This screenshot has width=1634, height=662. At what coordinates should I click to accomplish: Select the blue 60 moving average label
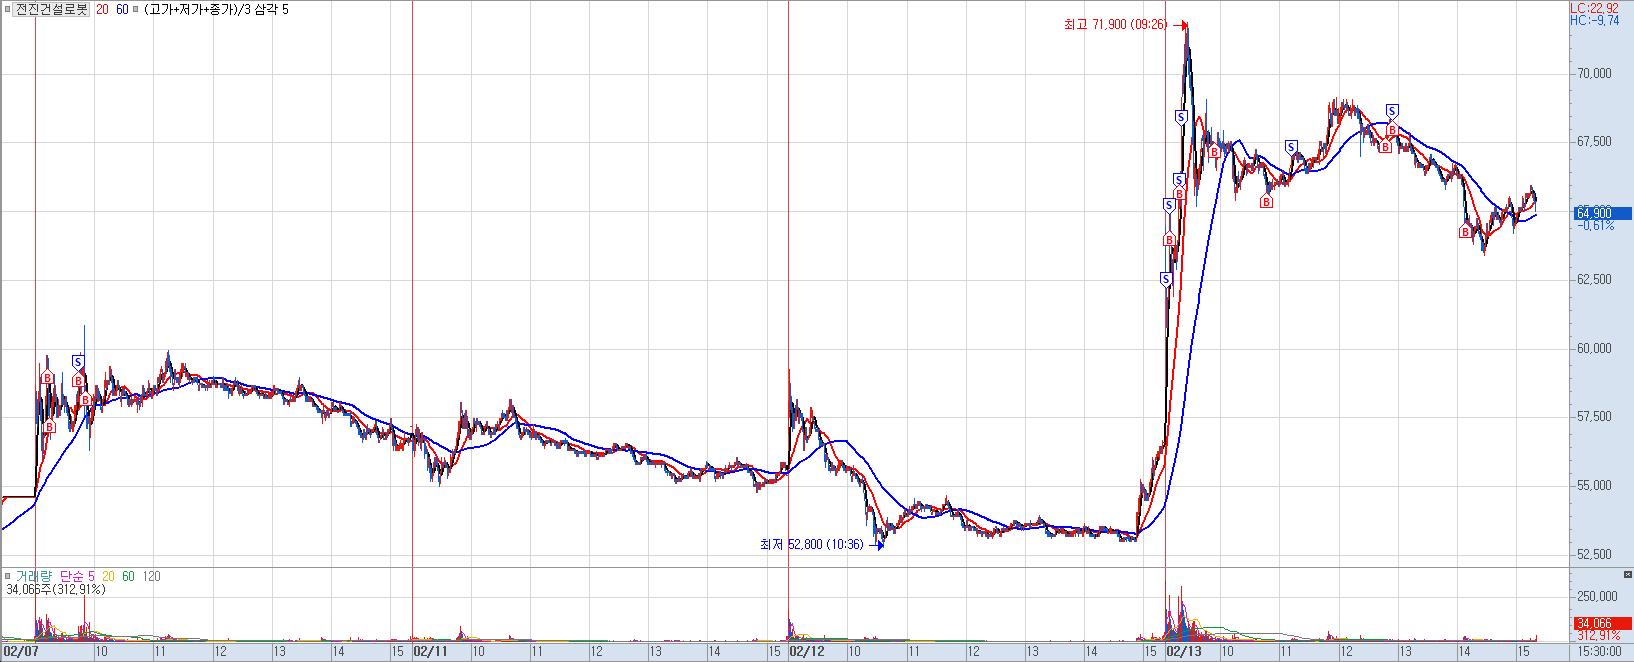[x=122, y=9]
